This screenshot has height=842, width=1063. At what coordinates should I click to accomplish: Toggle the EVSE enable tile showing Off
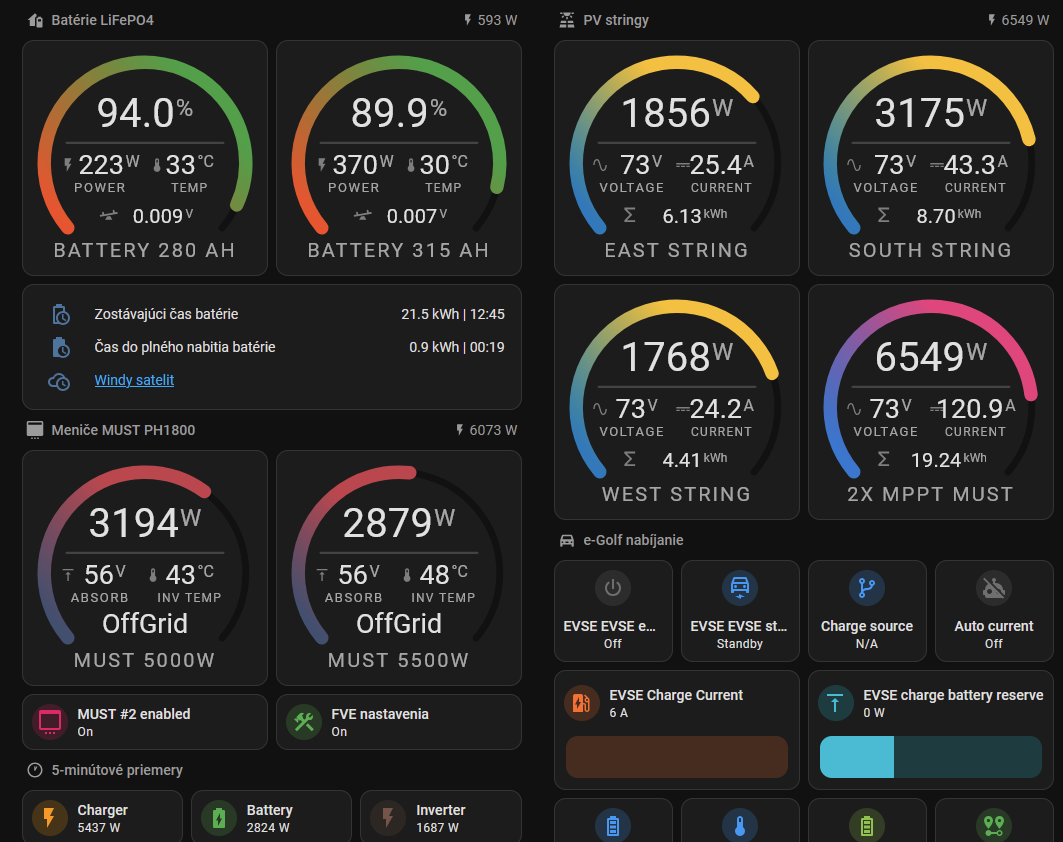tap(613, 611)
